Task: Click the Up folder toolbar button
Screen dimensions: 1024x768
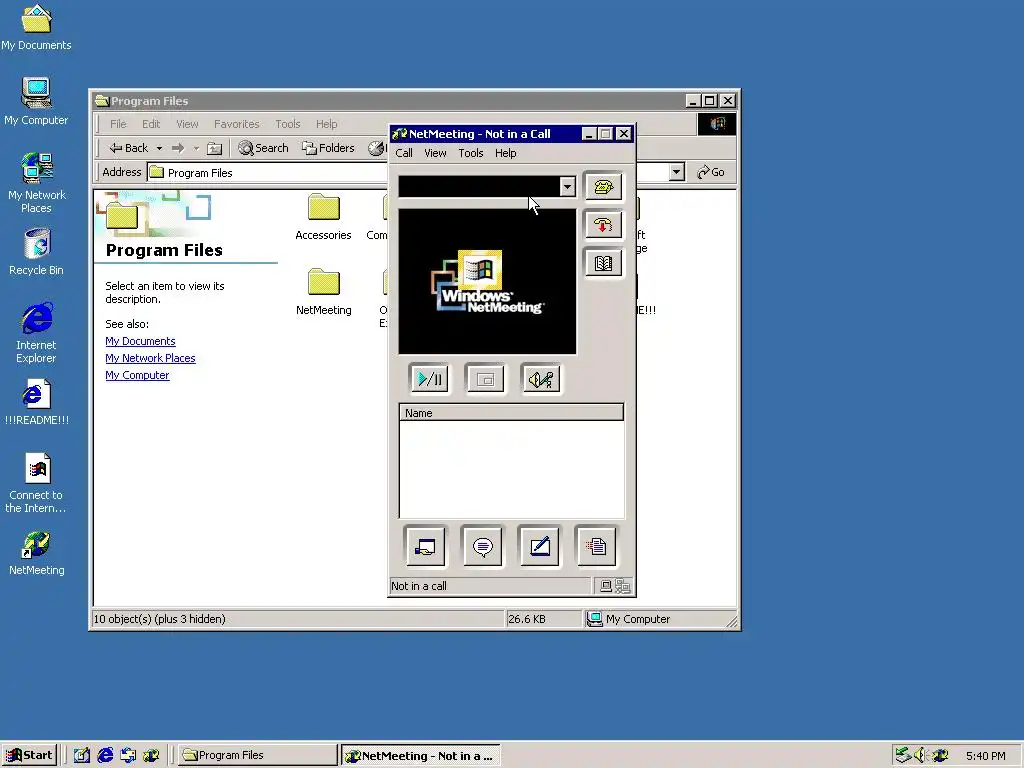Action: pyautogui.click(x=214, y=148)
